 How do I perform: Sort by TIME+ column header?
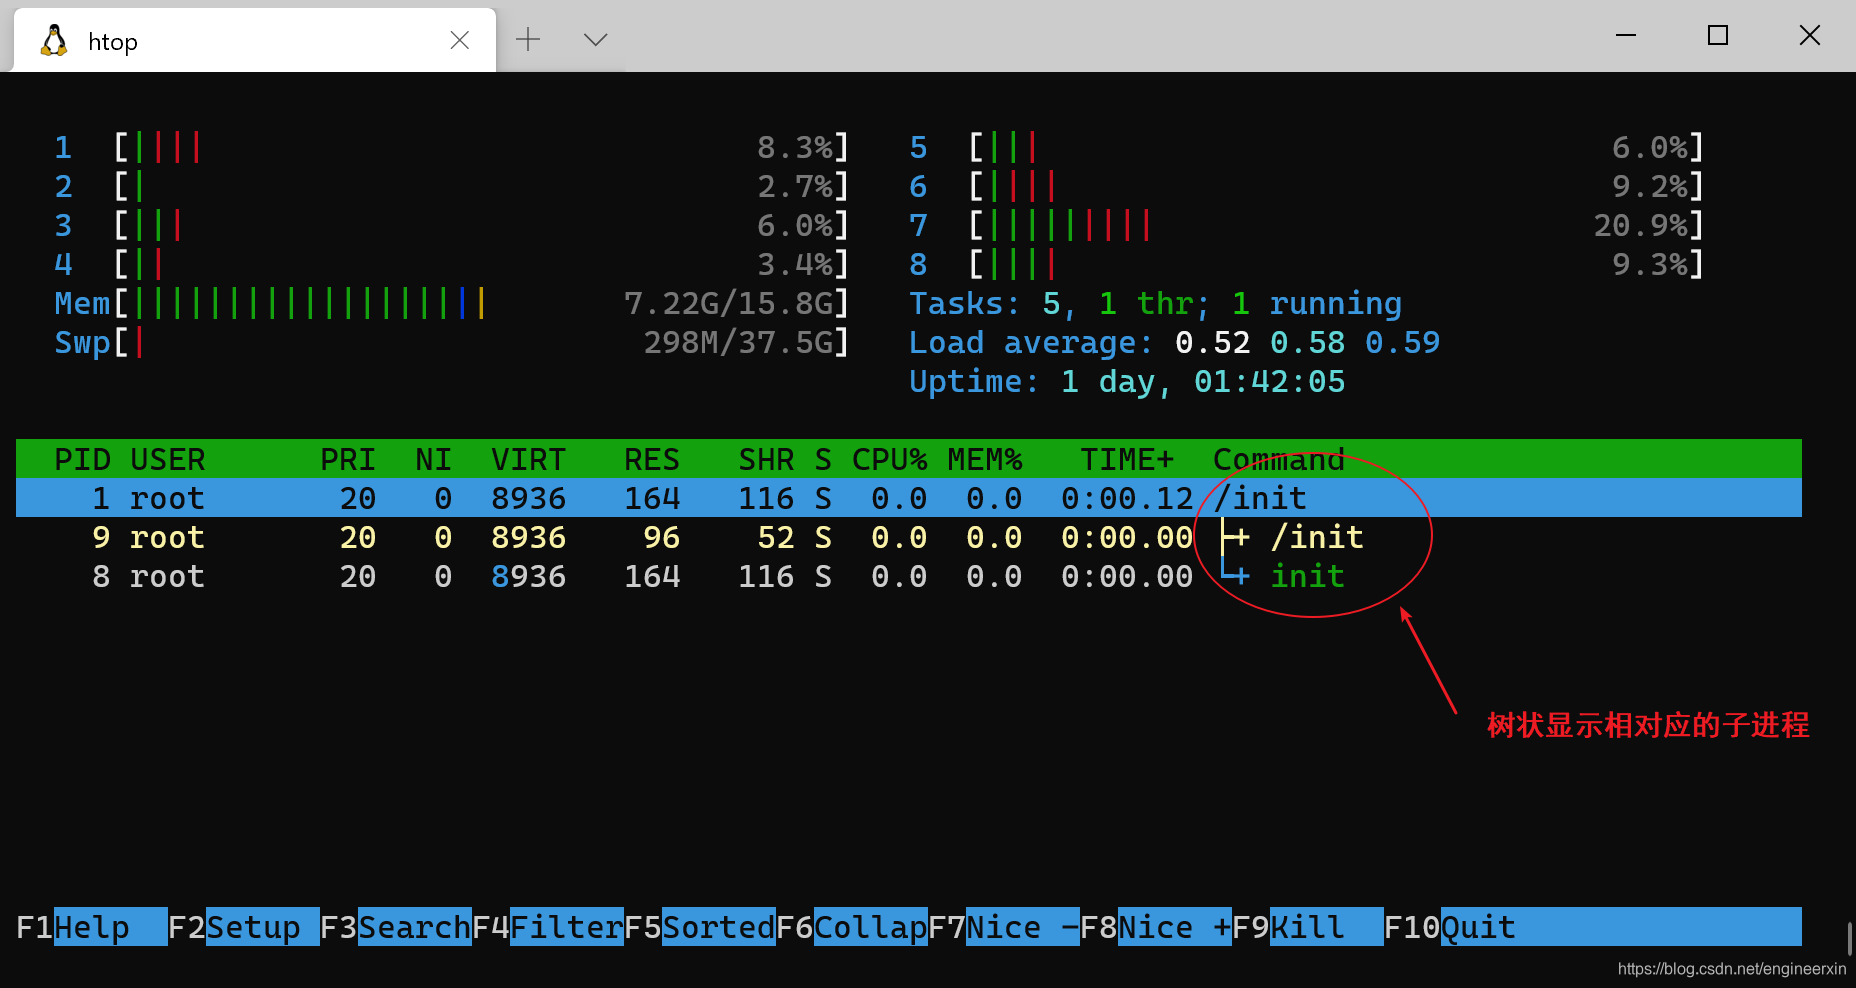tap(1127, 460)
